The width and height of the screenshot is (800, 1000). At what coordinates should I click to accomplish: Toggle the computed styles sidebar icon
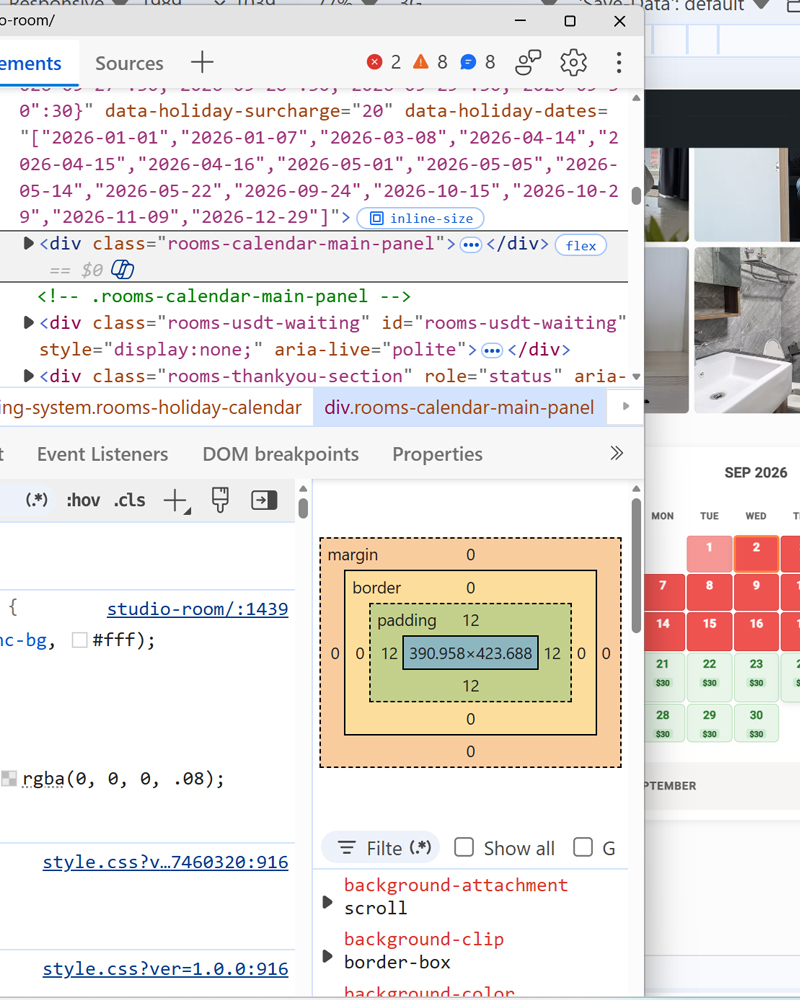pos(264,501)
